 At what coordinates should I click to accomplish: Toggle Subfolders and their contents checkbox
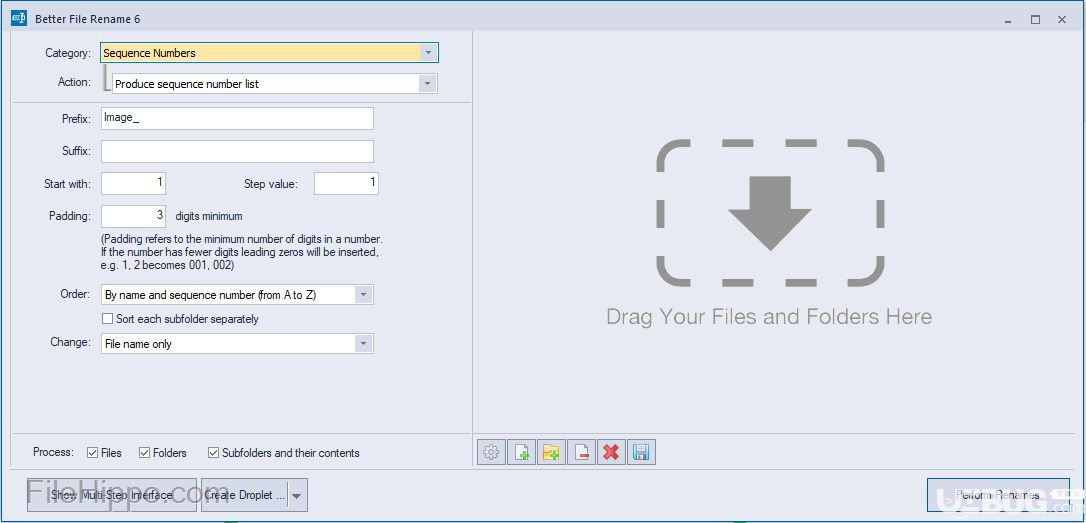213,453
